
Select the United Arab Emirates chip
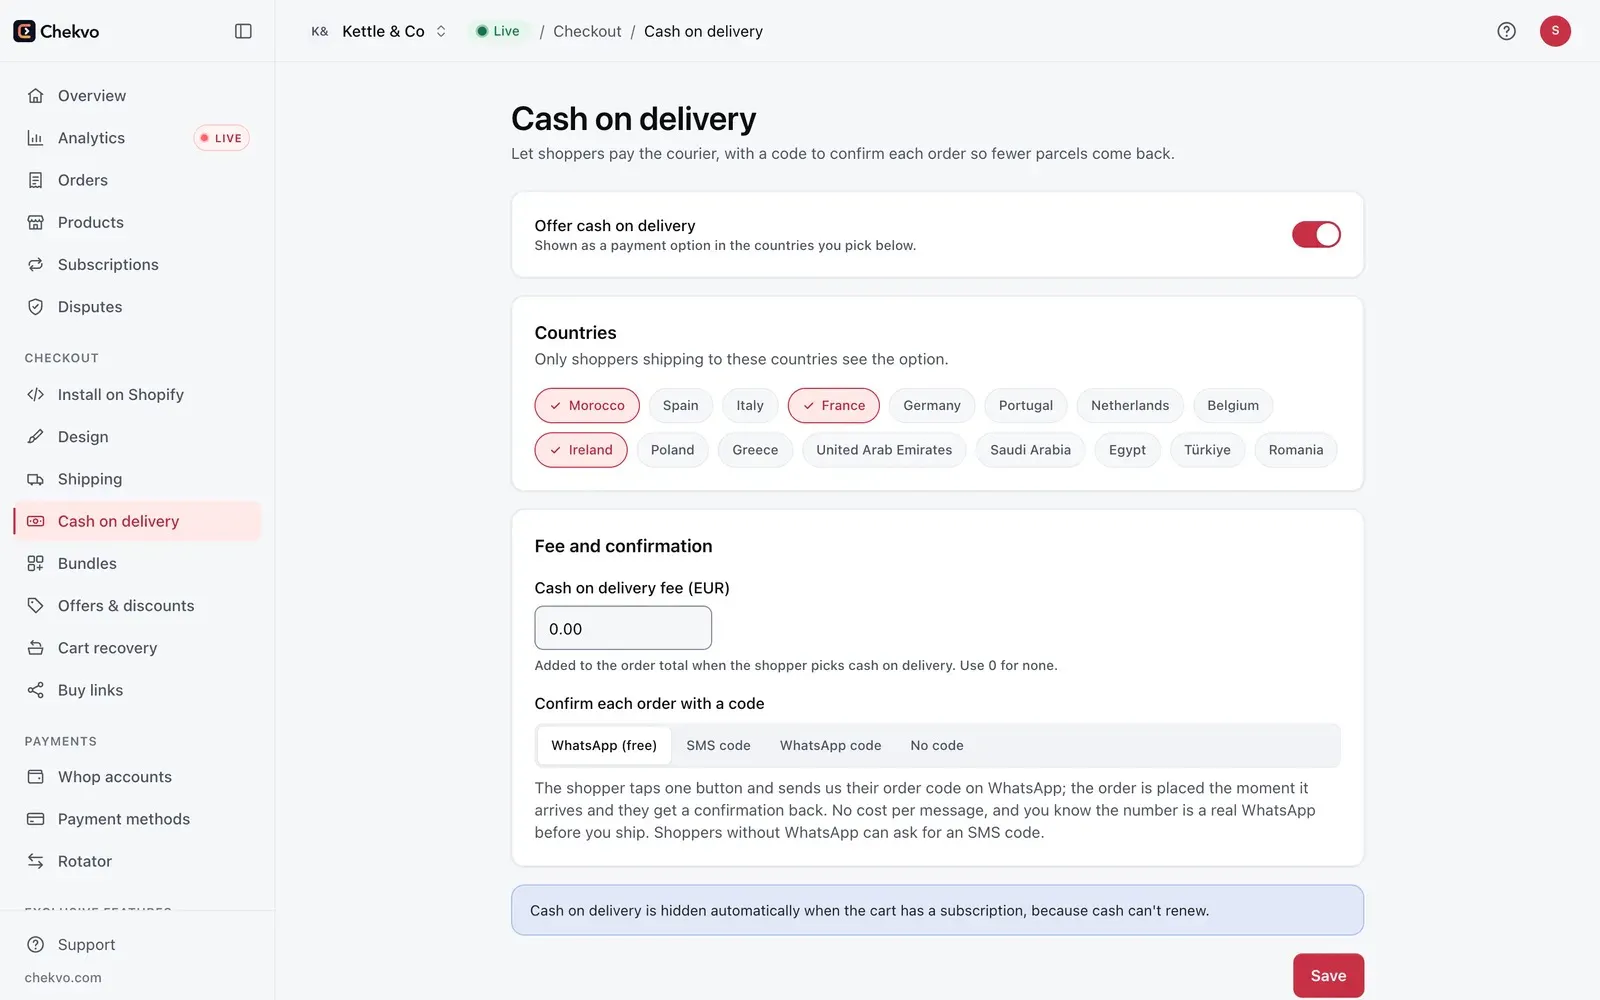tap(884, 450)
